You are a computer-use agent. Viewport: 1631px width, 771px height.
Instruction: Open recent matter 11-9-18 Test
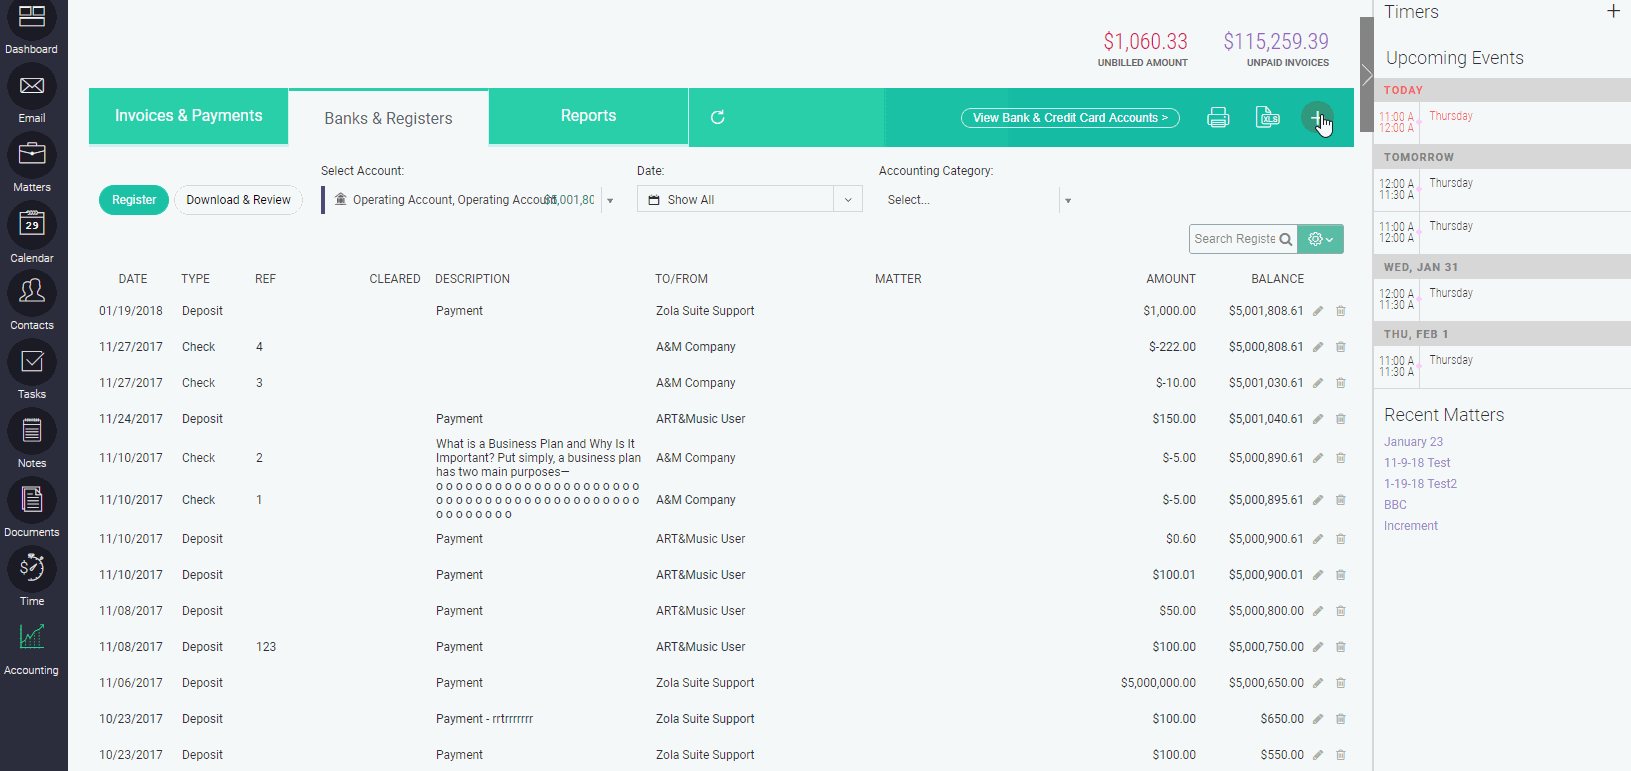[x=1417, y=463]
